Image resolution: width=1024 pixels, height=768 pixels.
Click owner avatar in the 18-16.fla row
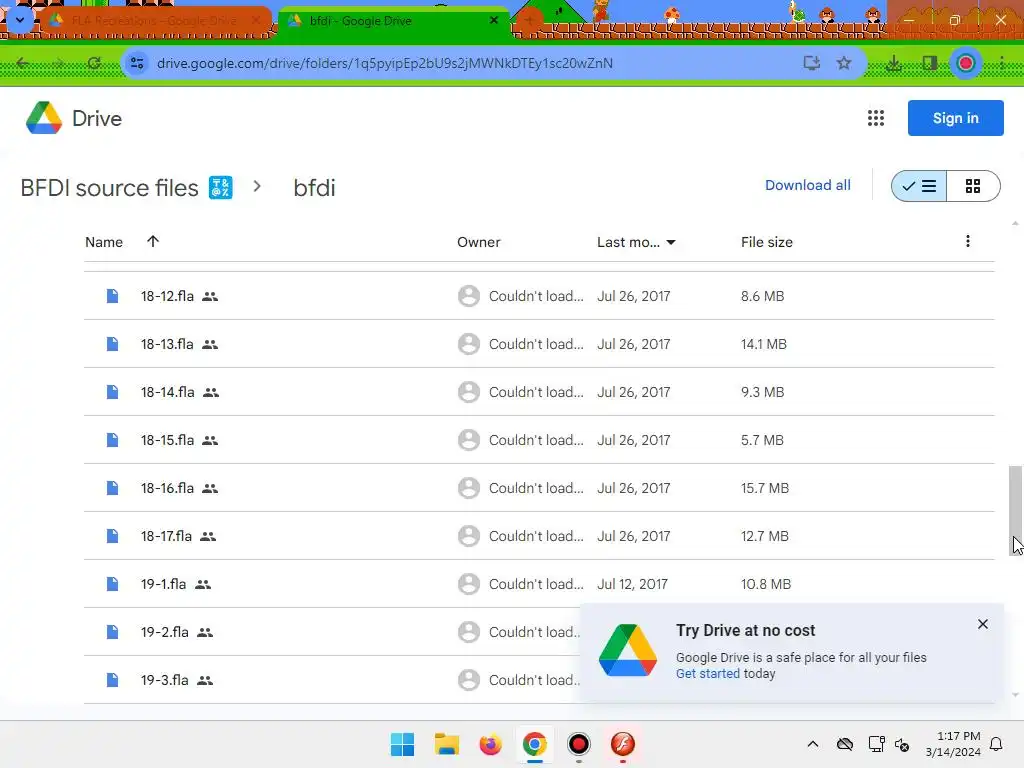469,488
